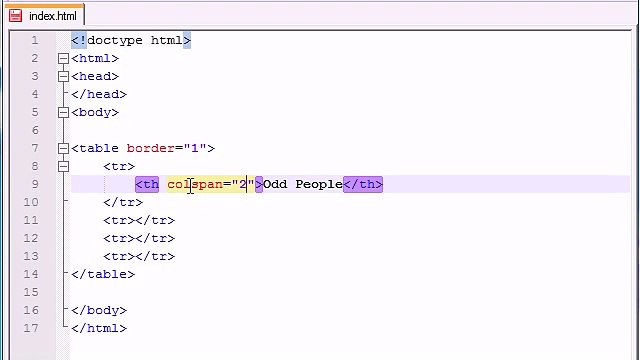Click line number 9 in the margin

(x=35, y=184)
